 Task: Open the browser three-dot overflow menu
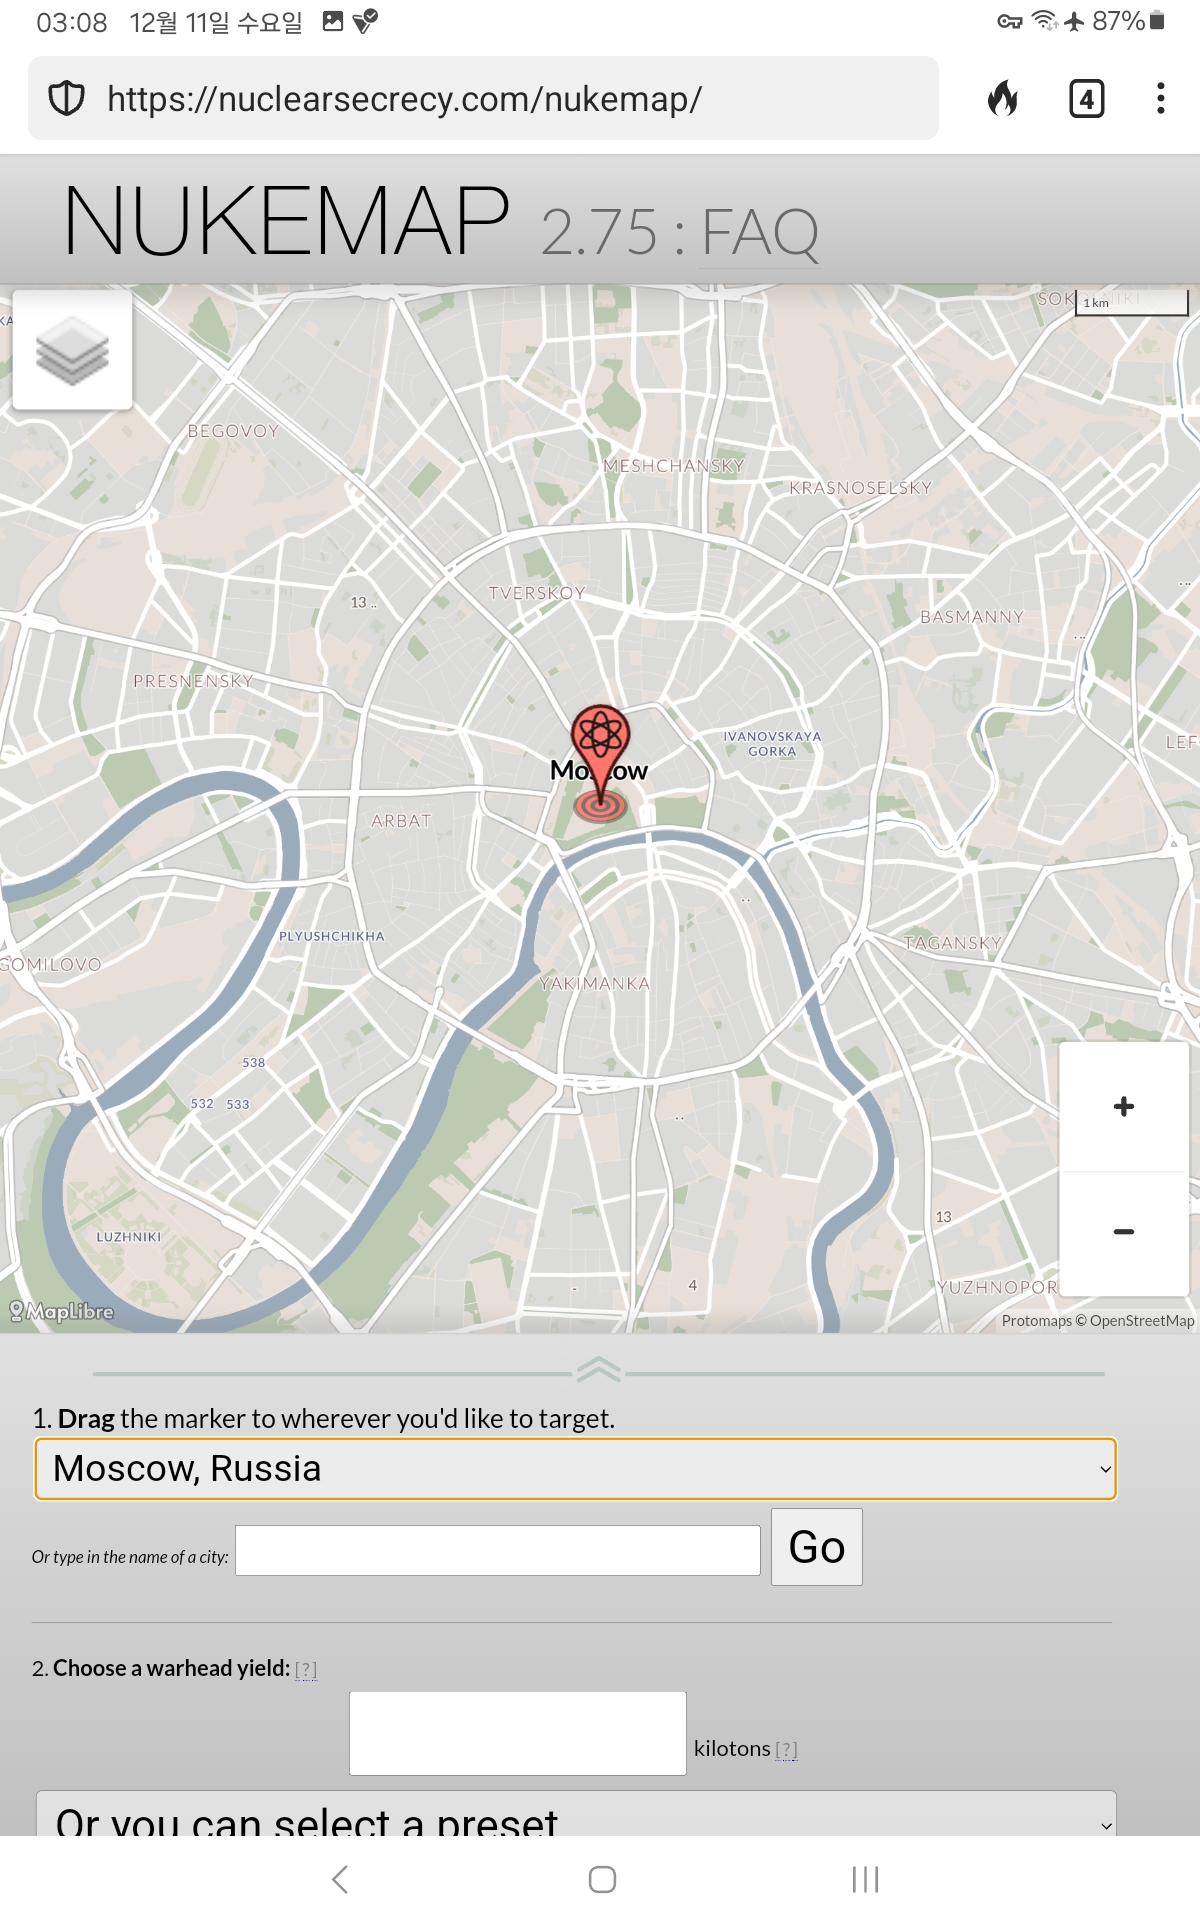[x=1160, y=98]
